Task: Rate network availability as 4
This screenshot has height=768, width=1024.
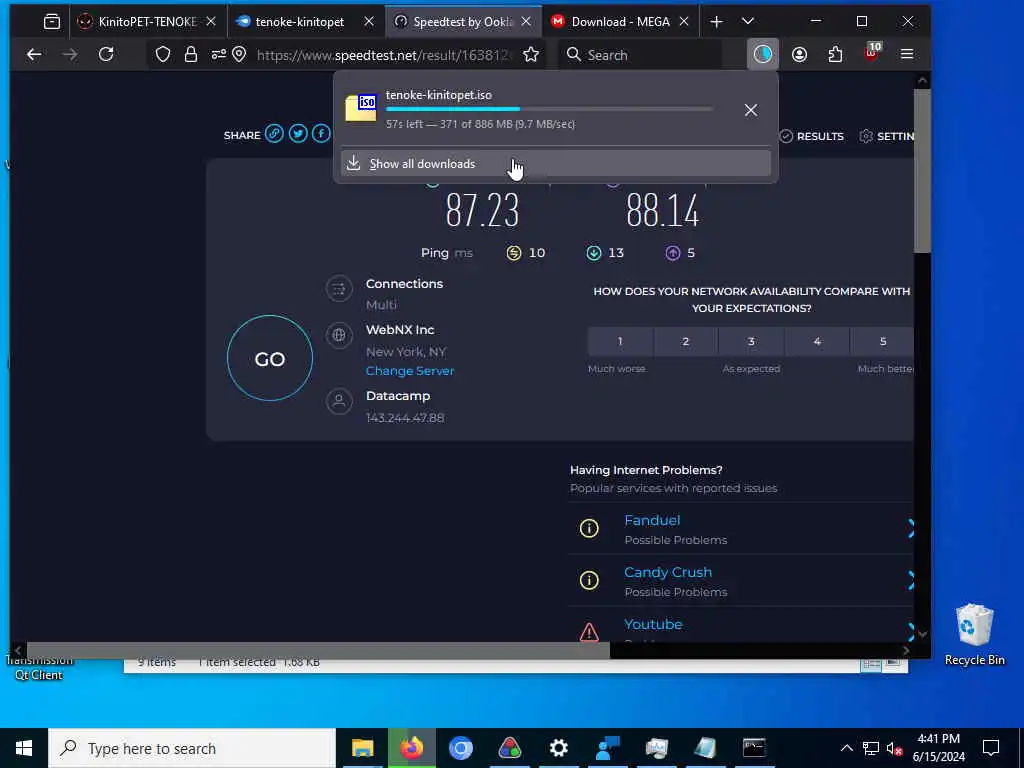Action: (x=817, y=342)
